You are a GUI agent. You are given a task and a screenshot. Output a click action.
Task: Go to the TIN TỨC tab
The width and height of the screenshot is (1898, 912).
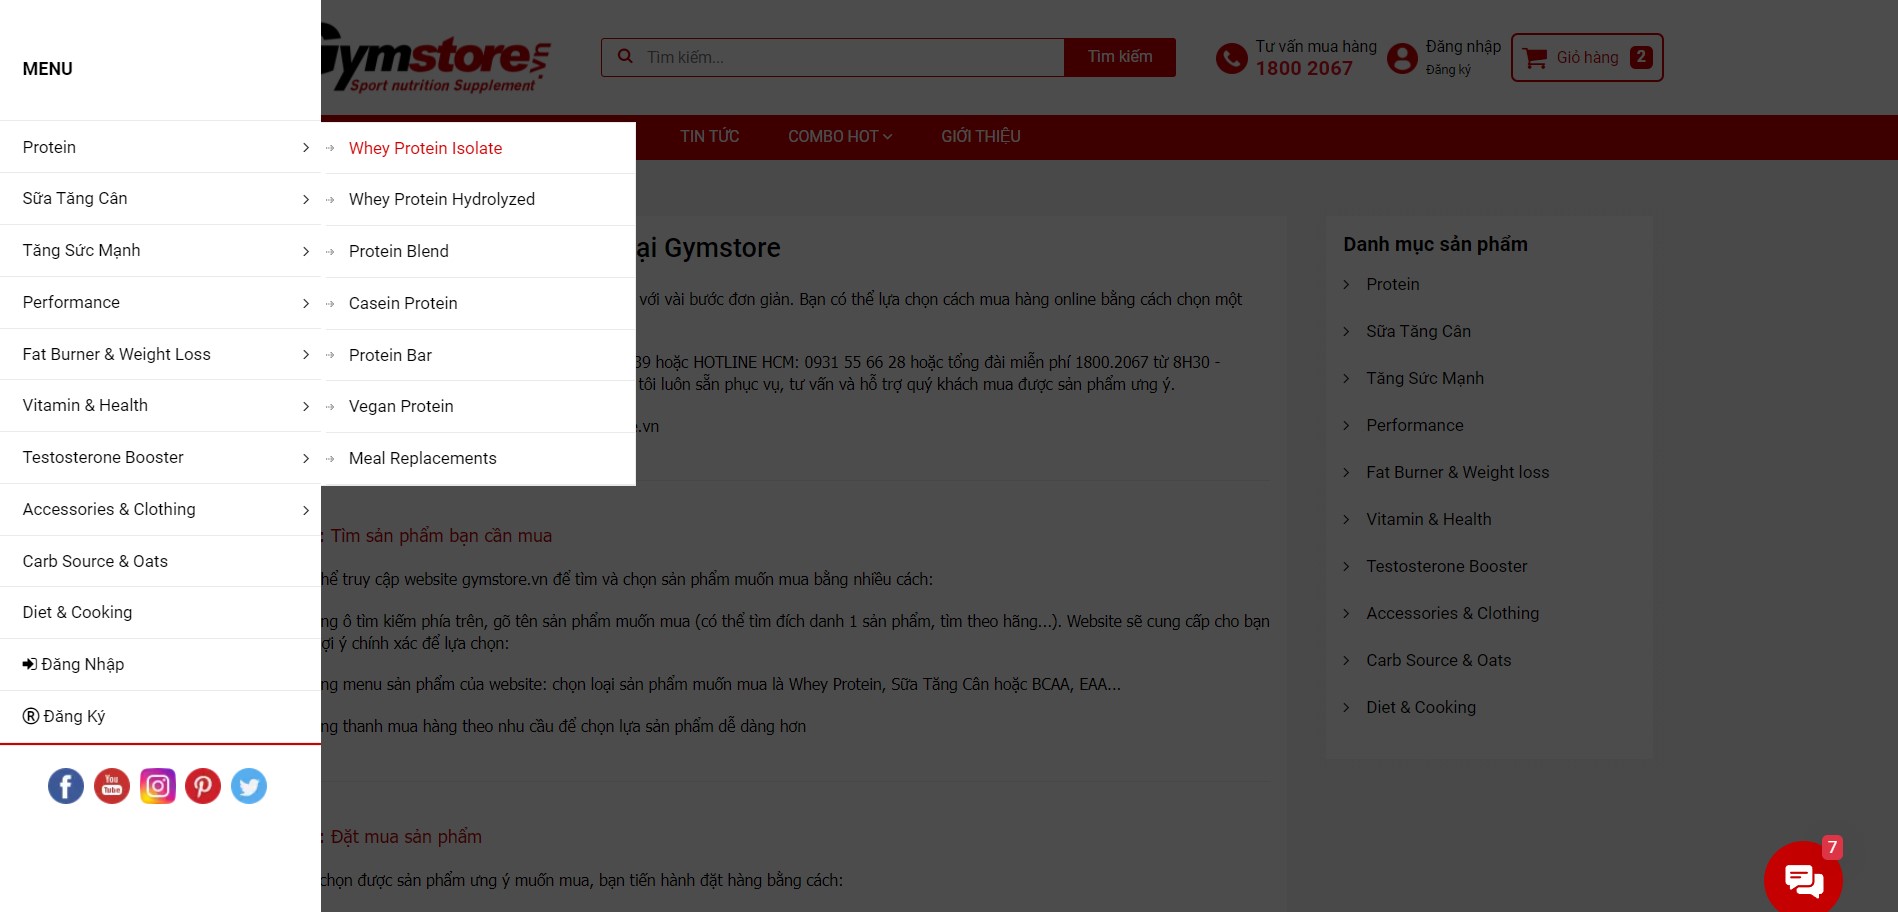[x=710, y=137]
